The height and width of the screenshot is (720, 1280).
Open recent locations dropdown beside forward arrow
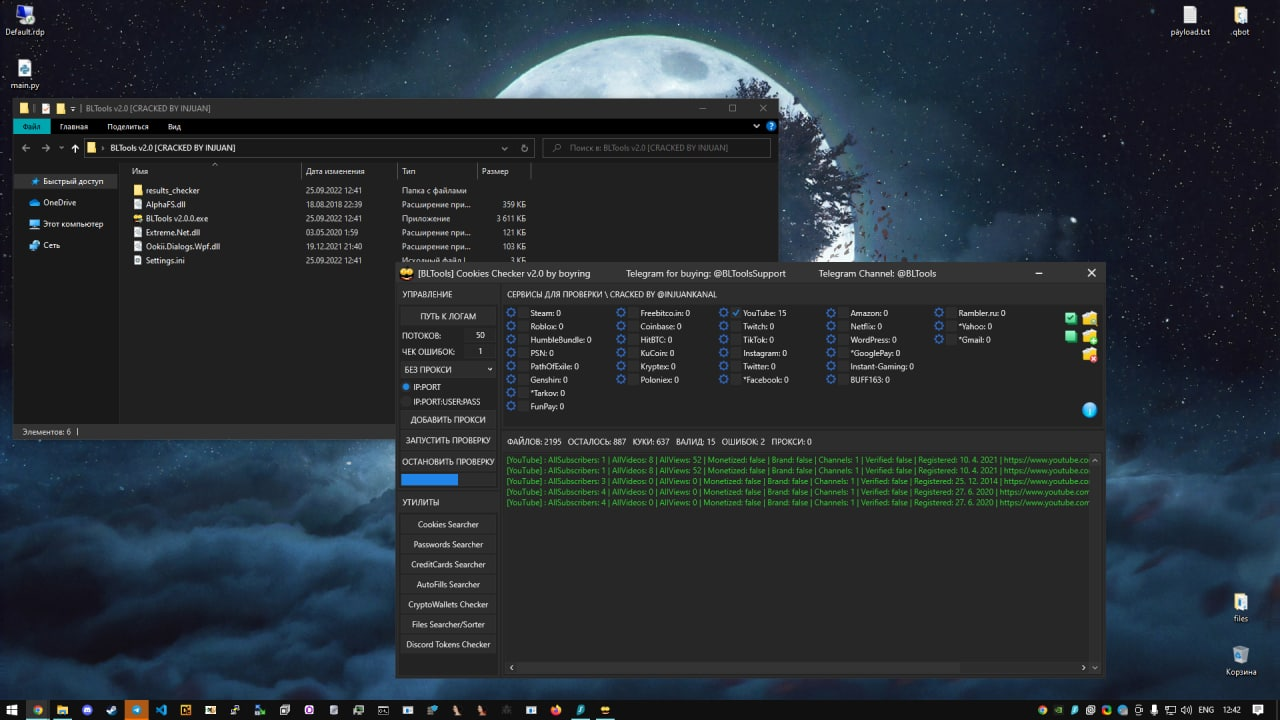click(x=61, y=148)
